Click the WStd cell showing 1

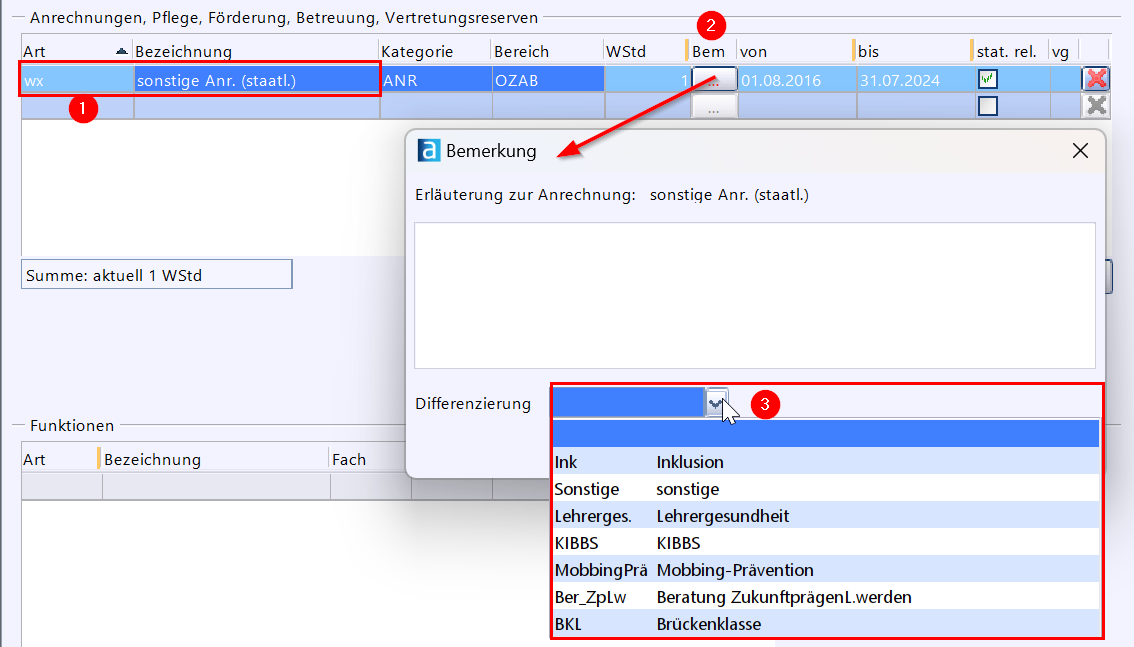(x=647, y=80)
